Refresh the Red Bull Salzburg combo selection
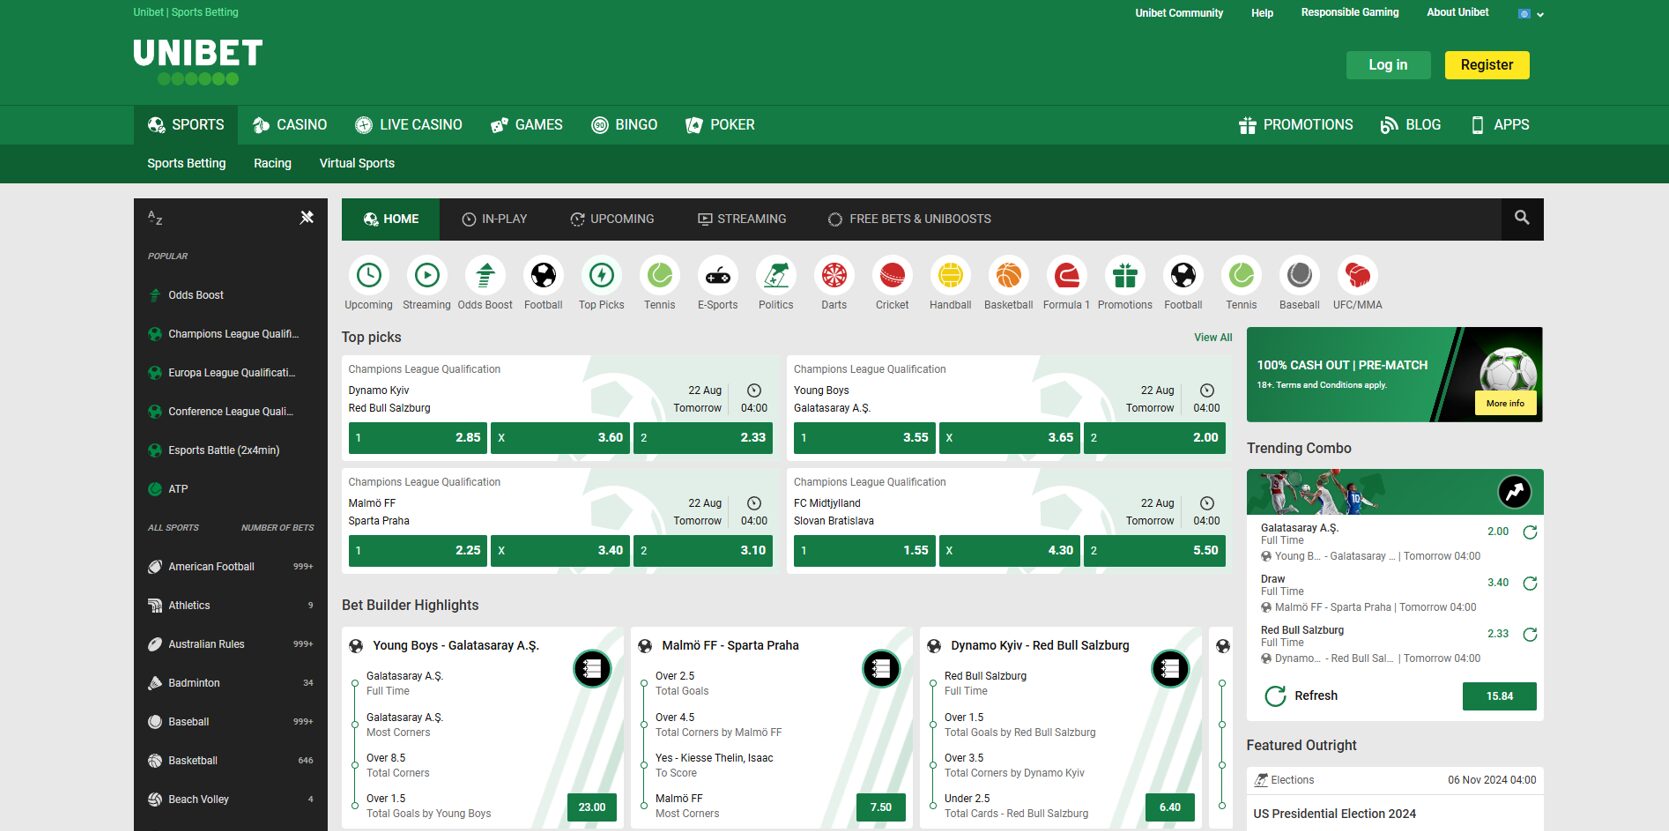The height and width of the screenshot is (831, 1669). (1530, 634)
